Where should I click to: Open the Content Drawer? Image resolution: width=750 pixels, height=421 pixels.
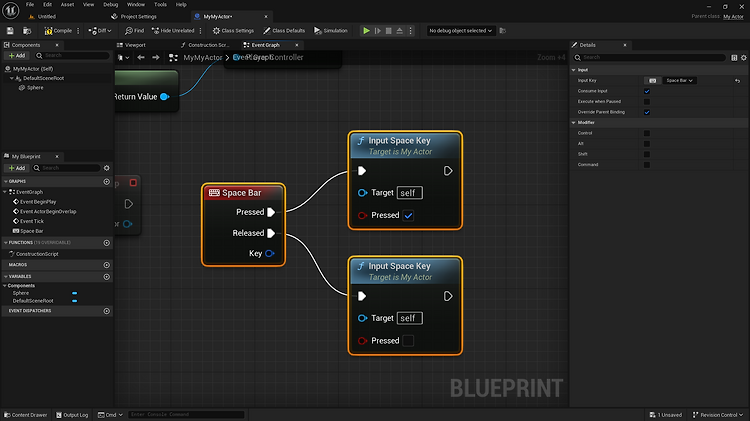[x=26, y=415]
